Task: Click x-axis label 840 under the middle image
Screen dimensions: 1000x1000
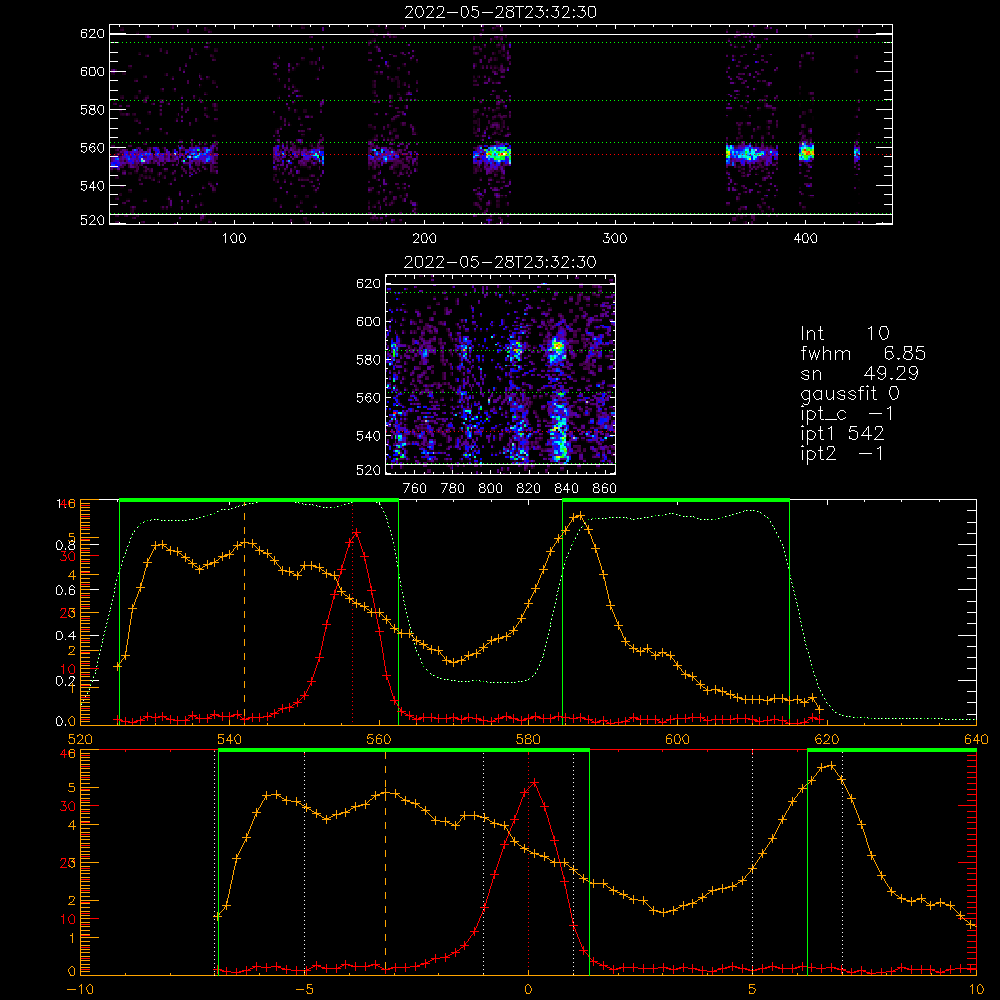Action: pos(566,489)
